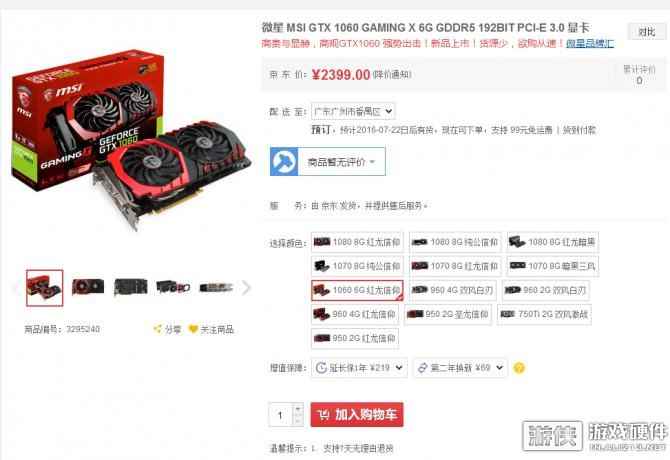Click the right arrow of the thumbnail carousel
Screen dimensions: 670x460
[246, 287]
